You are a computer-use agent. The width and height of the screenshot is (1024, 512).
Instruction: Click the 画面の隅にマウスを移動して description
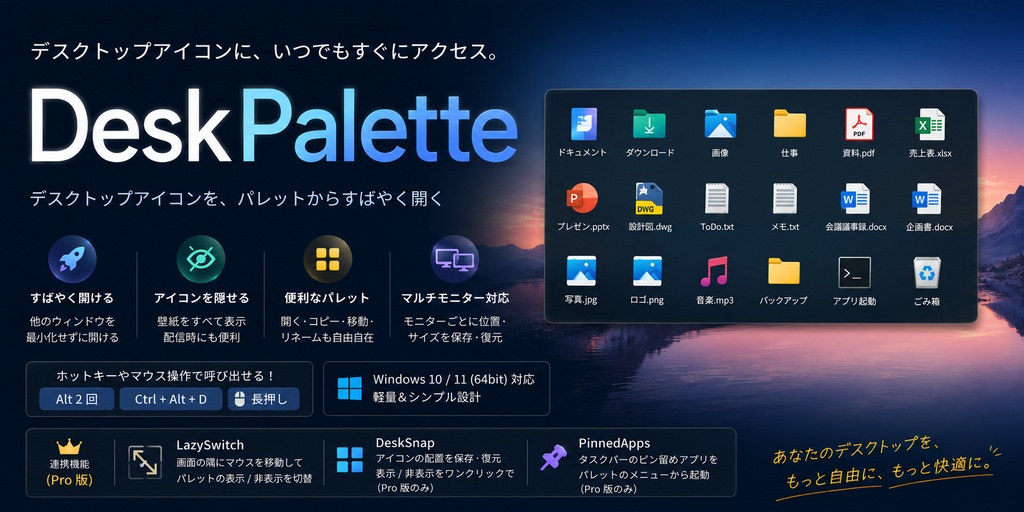pos(240,463)
